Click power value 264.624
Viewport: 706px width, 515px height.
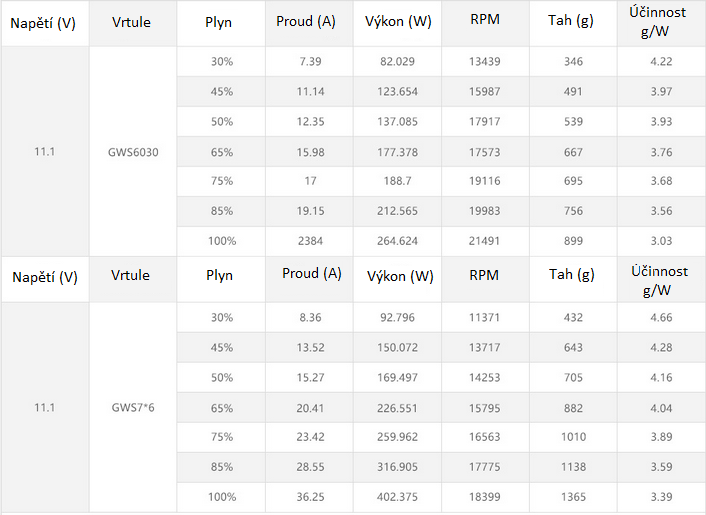coord(398,241)
